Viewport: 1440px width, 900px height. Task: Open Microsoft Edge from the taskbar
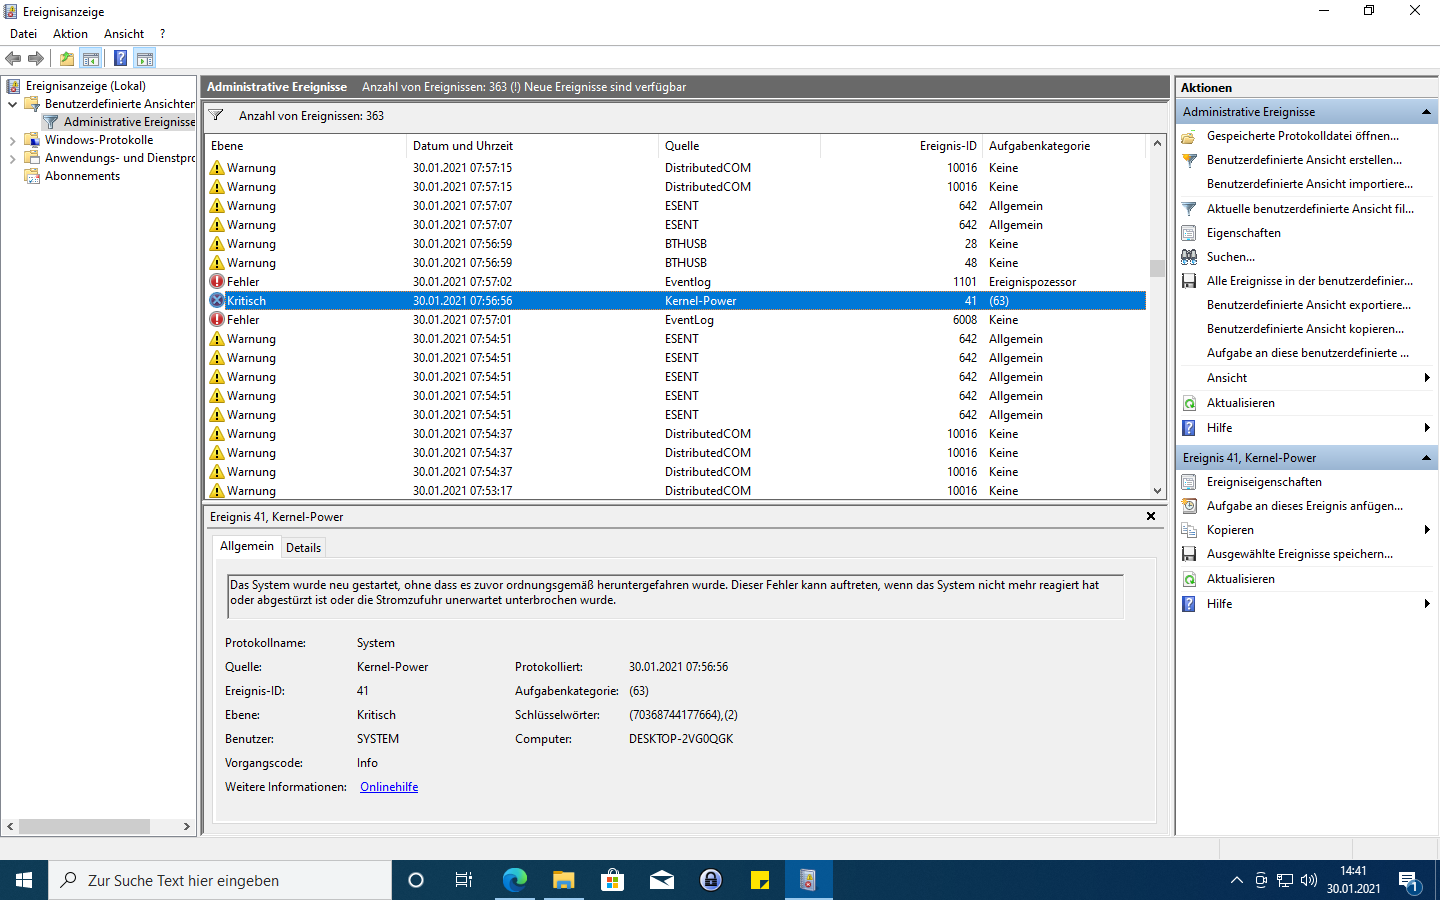(x=515, y=880)
